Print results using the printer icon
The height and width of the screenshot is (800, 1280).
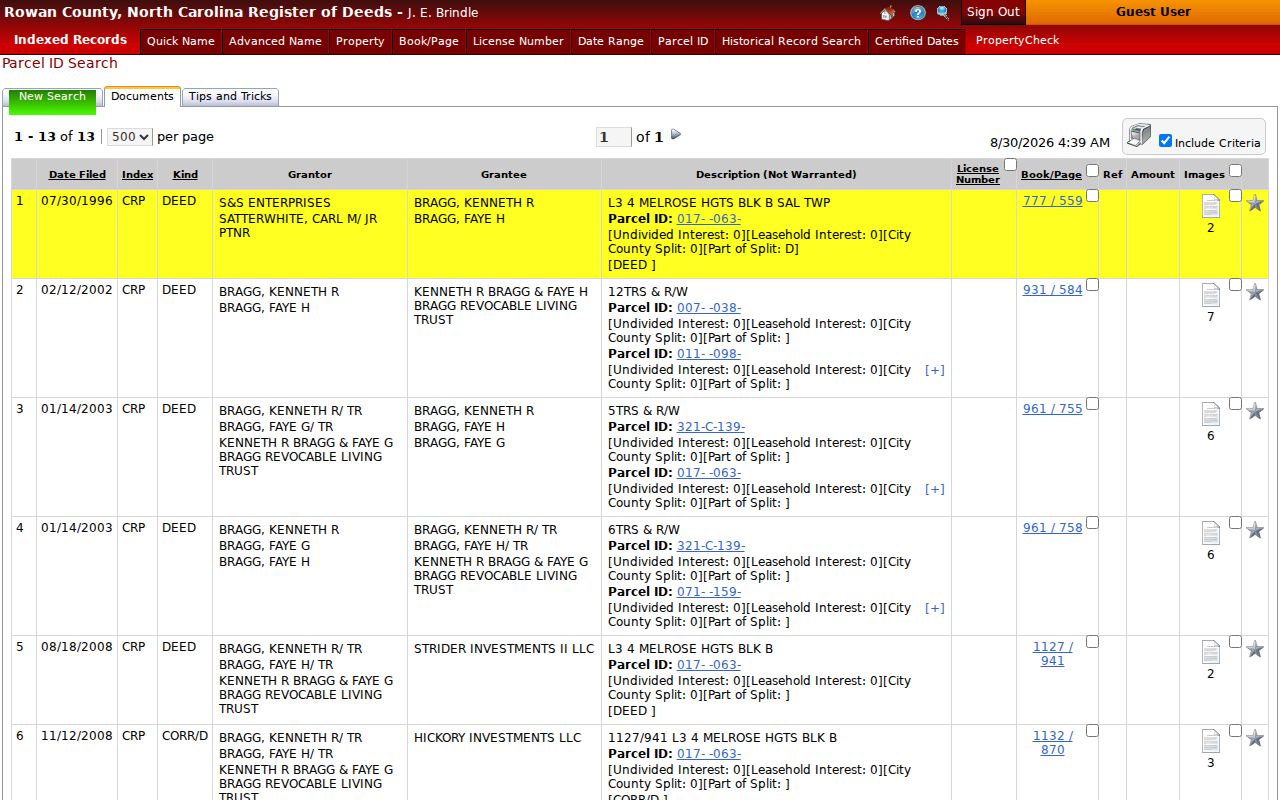click(x=1139, y=136)
